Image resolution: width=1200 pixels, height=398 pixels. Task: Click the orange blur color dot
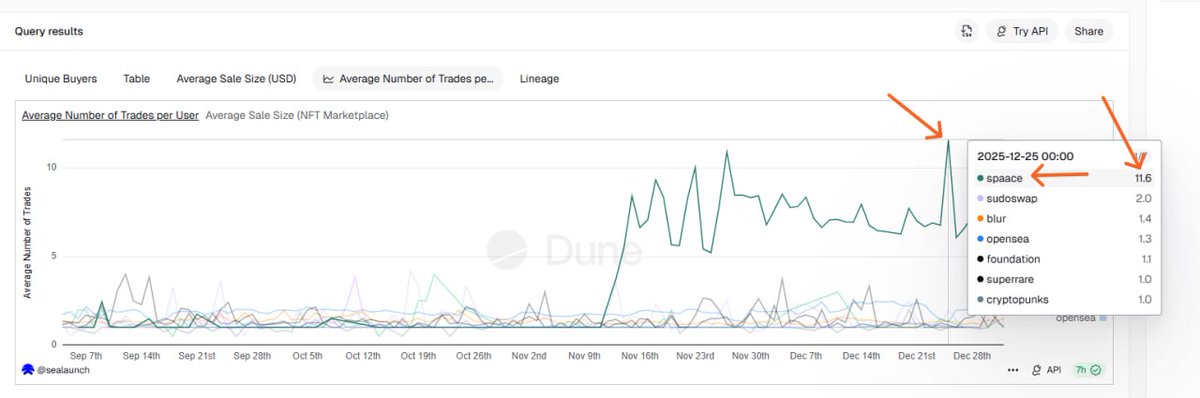pos(979,218)
